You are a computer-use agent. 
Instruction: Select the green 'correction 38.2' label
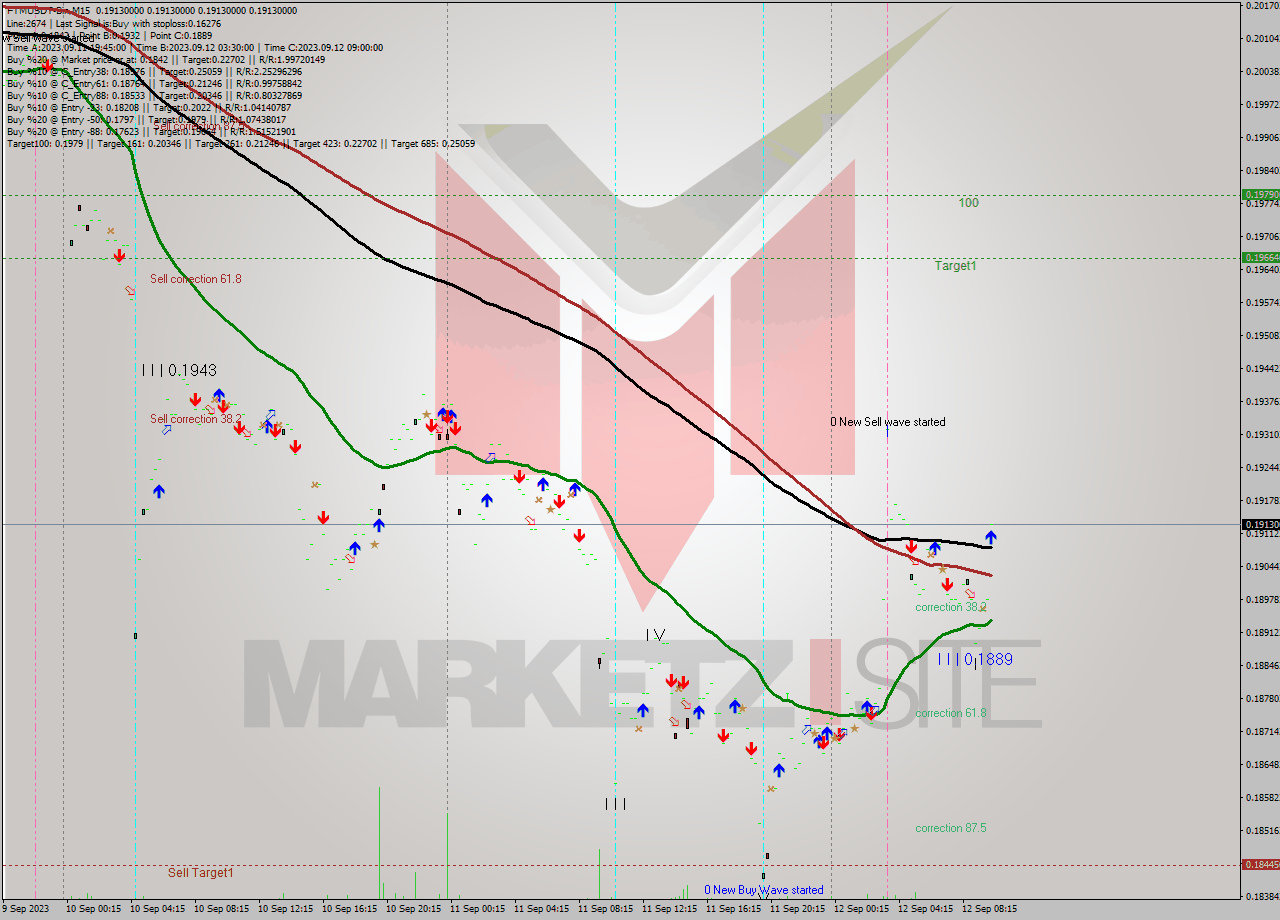951,607
